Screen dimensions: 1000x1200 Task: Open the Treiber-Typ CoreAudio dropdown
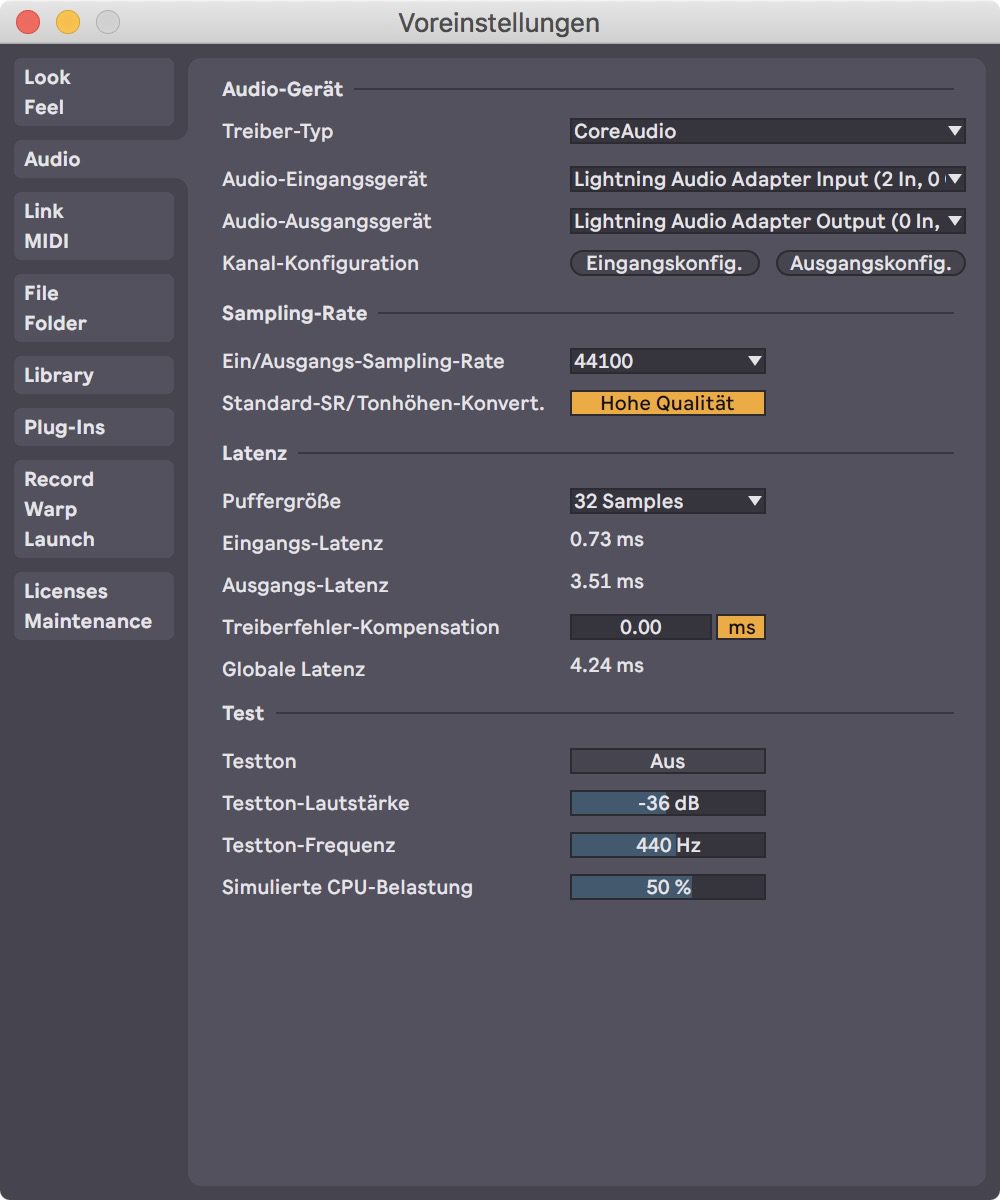point(767,131)
